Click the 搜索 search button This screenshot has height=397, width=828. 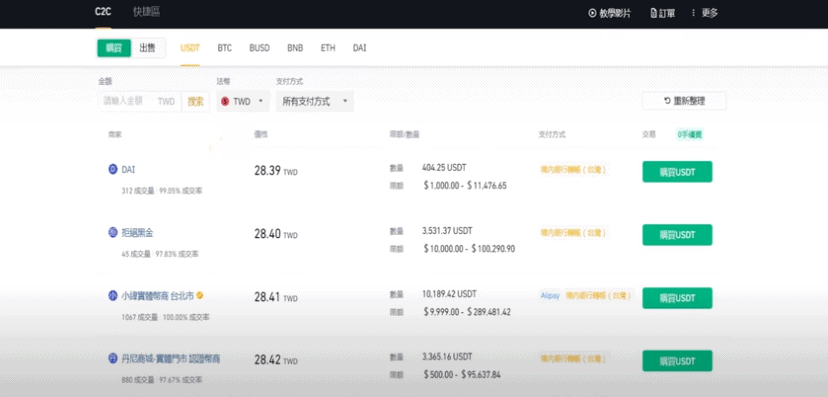195,101
